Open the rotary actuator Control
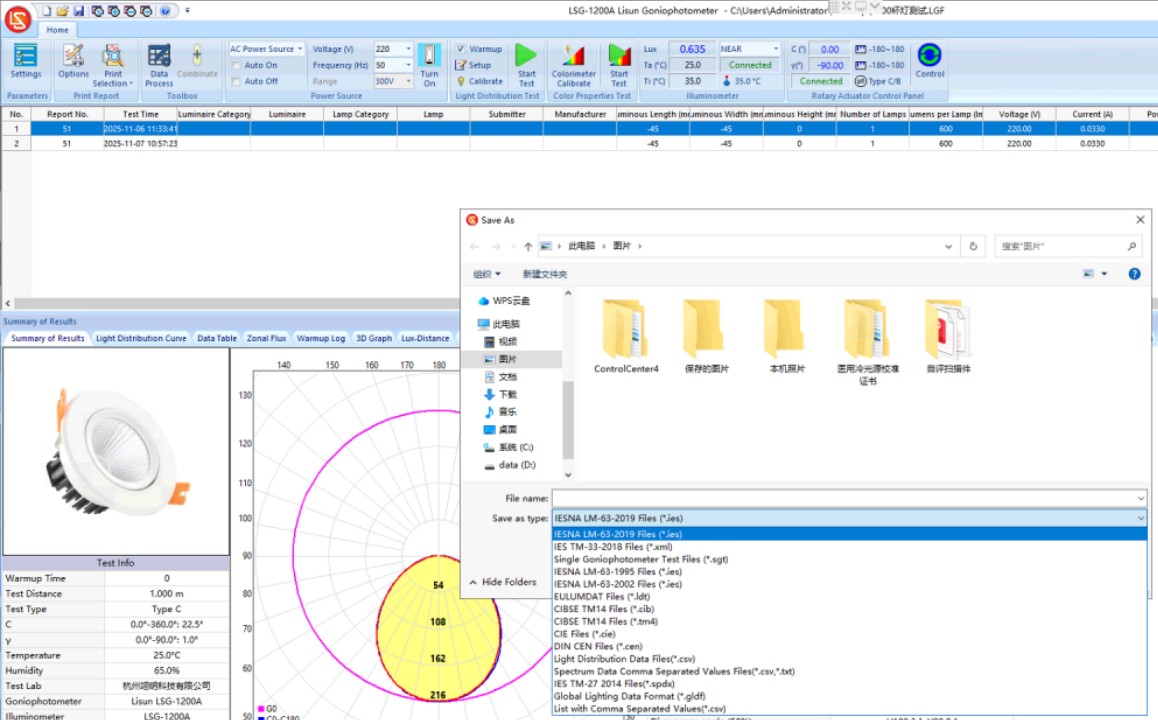 point(929,61)
